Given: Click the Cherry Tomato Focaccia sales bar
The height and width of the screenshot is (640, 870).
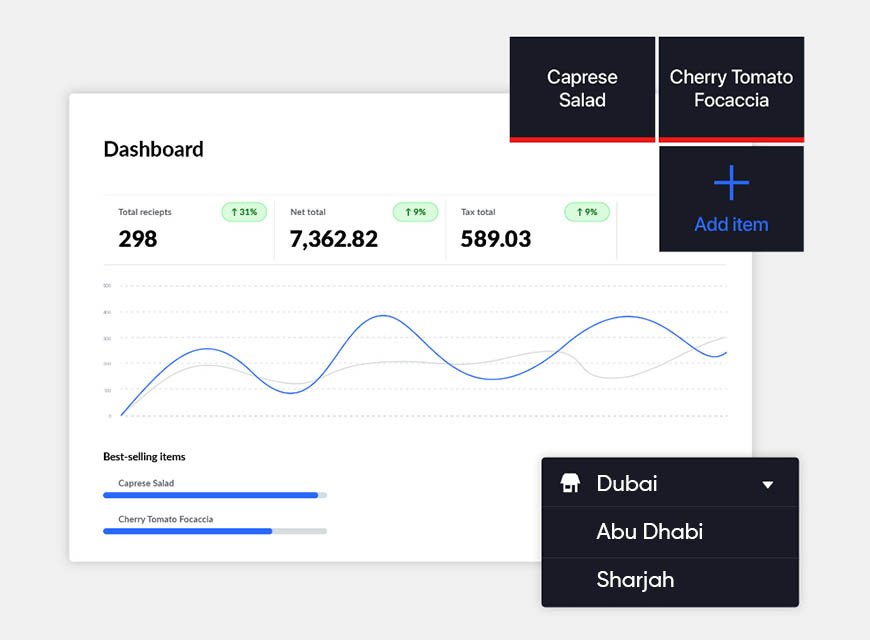Looking at the screenshot, I should (188, 531).
